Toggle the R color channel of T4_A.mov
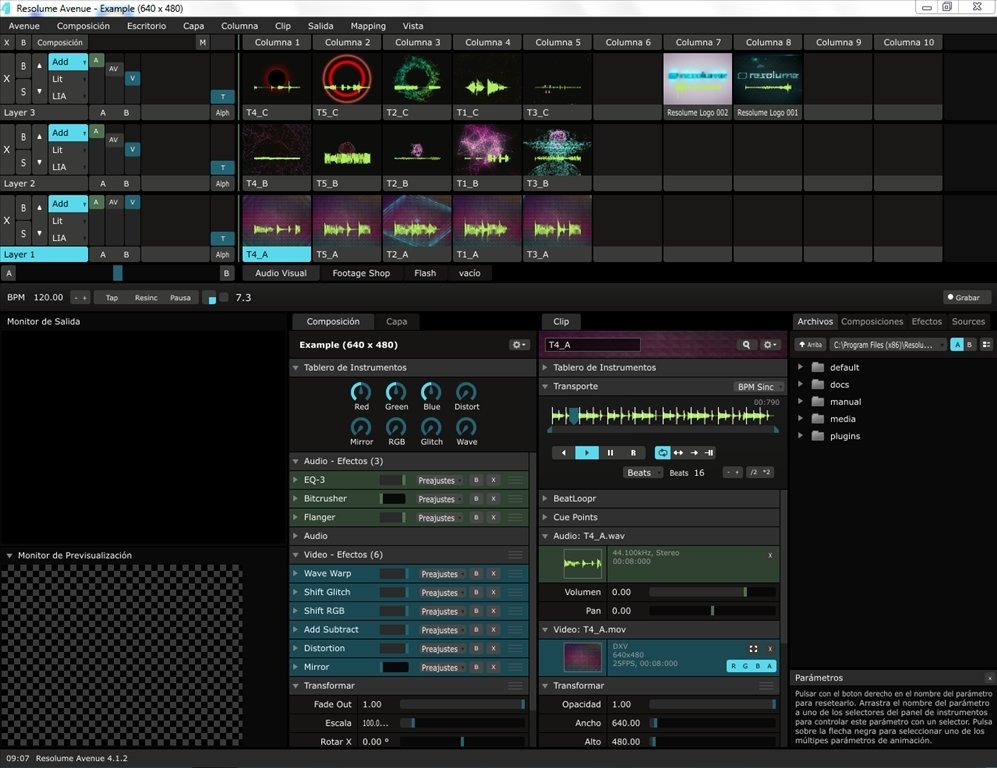 [x=734, y=666]
